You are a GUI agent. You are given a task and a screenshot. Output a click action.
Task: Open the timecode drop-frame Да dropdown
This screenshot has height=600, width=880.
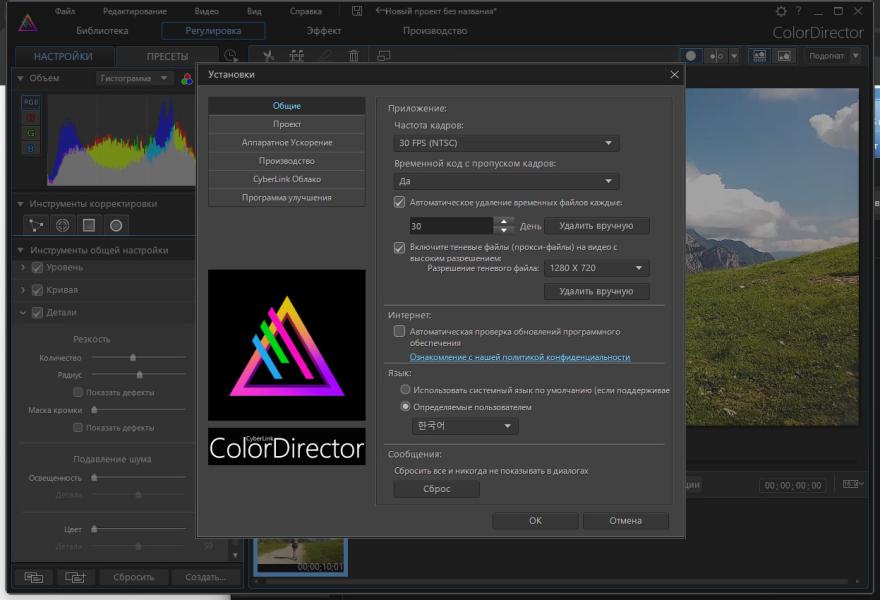[x=506, y=181]
